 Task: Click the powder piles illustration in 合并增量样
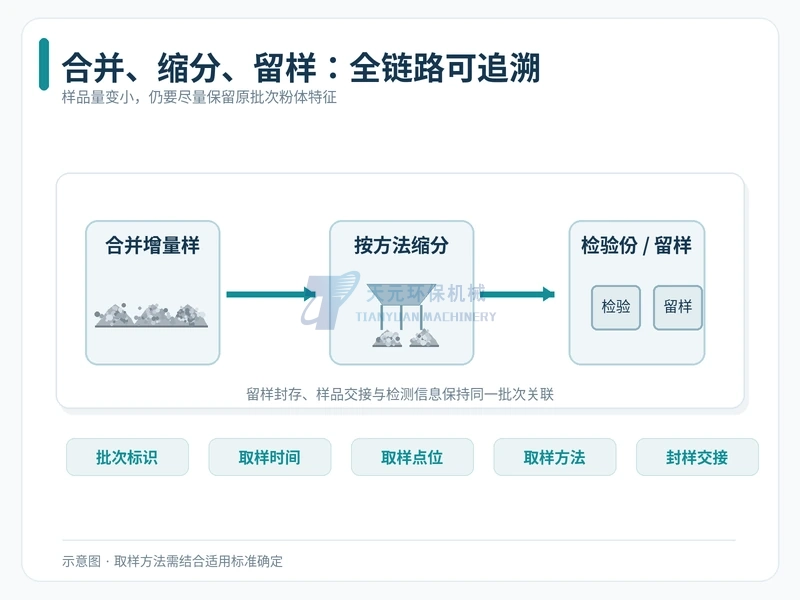152,315
